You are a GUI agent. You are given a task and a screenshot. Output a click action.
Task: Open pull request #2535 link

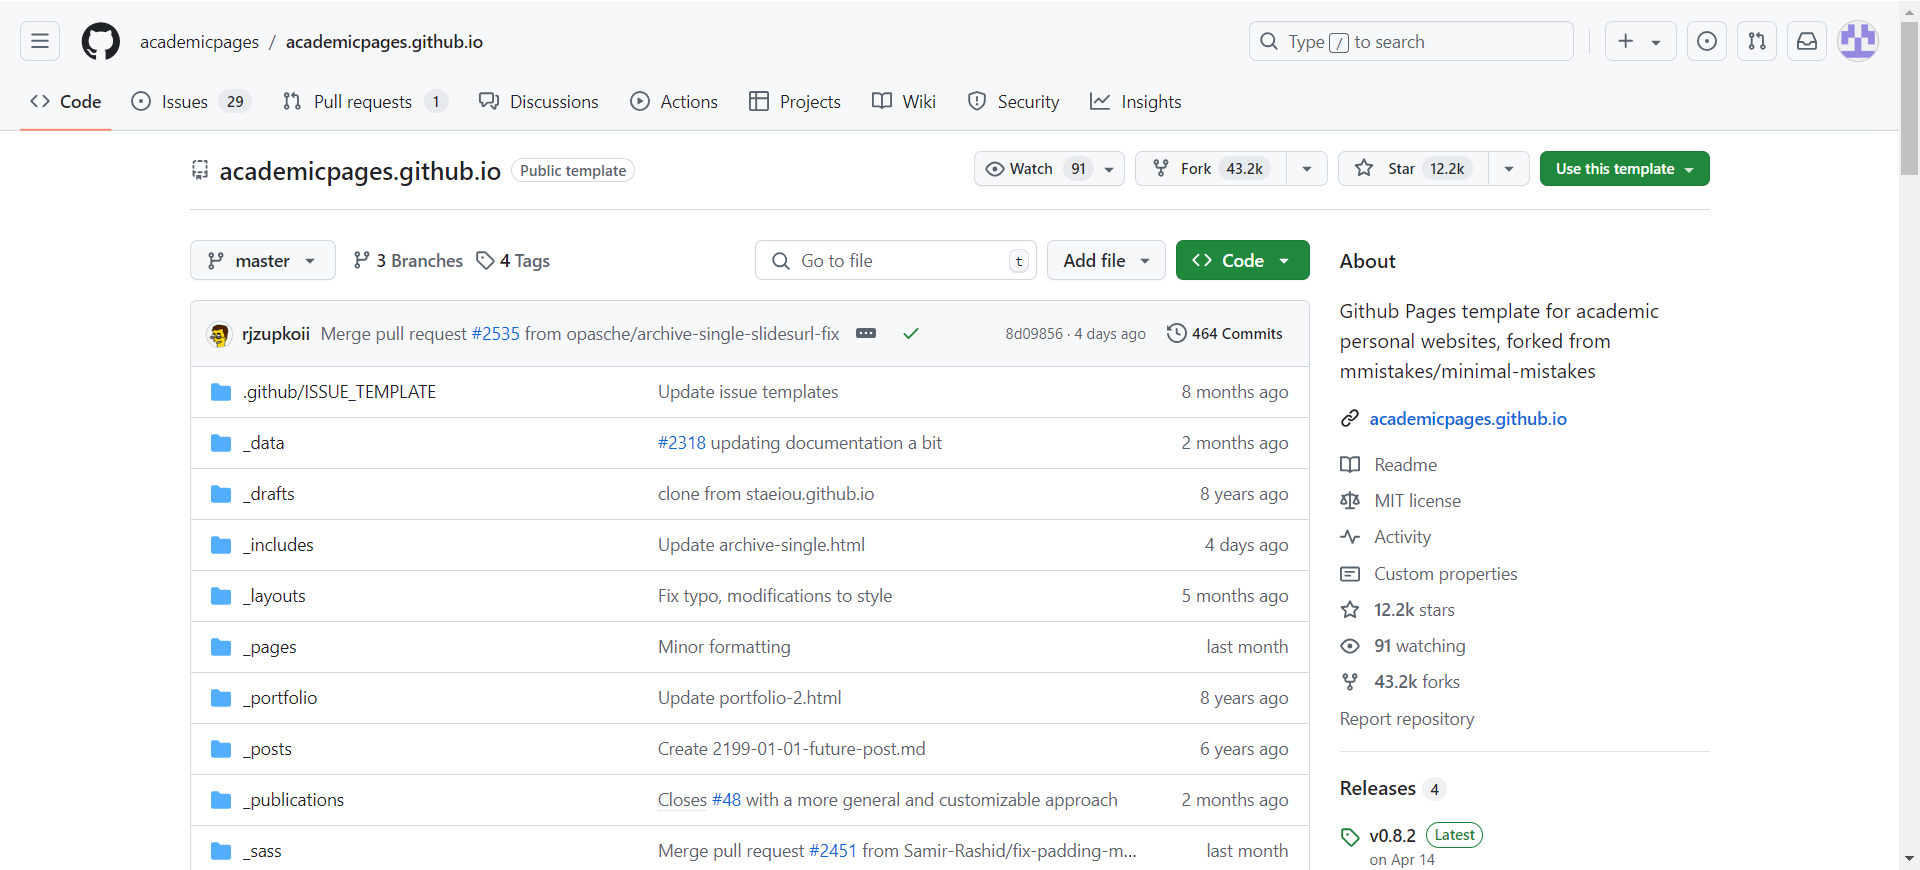coord(496,333)
